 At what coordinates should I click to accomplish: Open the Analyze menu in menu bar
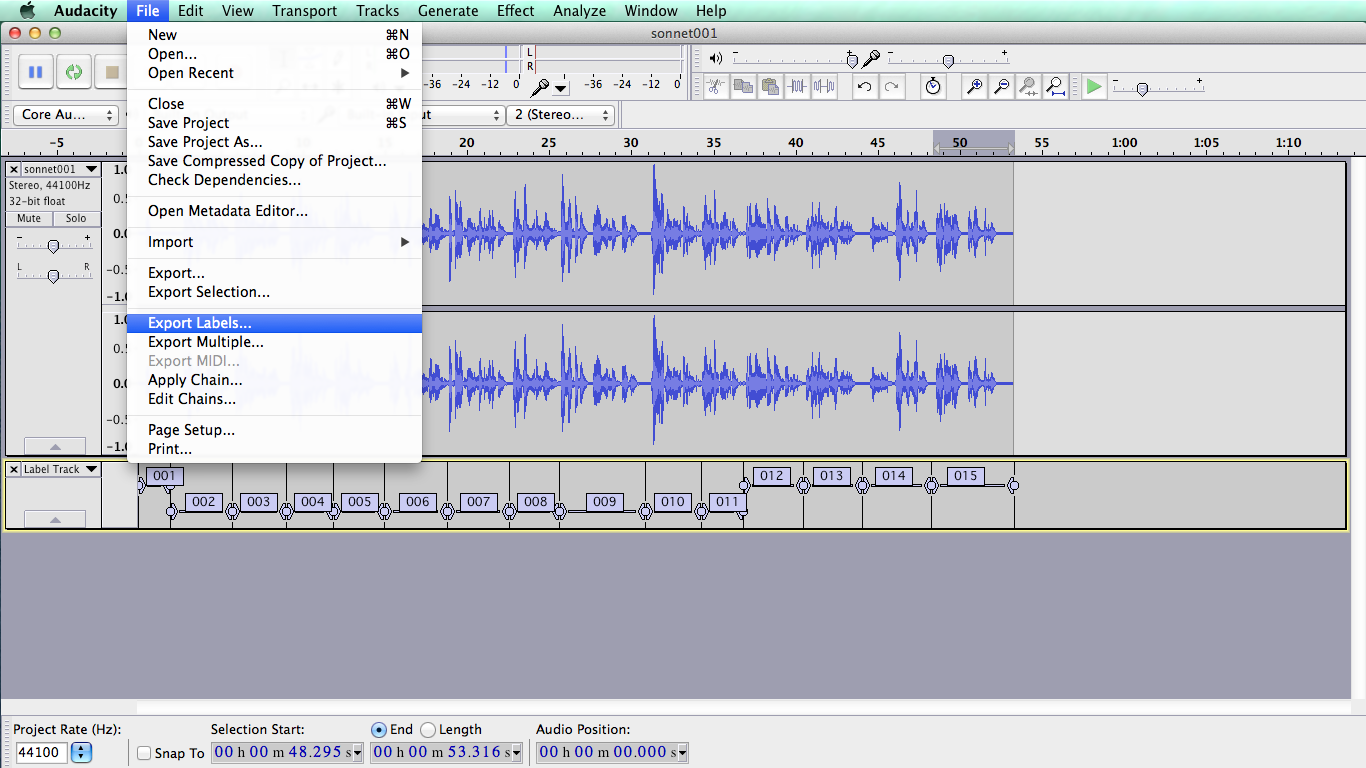click(579, 11)
